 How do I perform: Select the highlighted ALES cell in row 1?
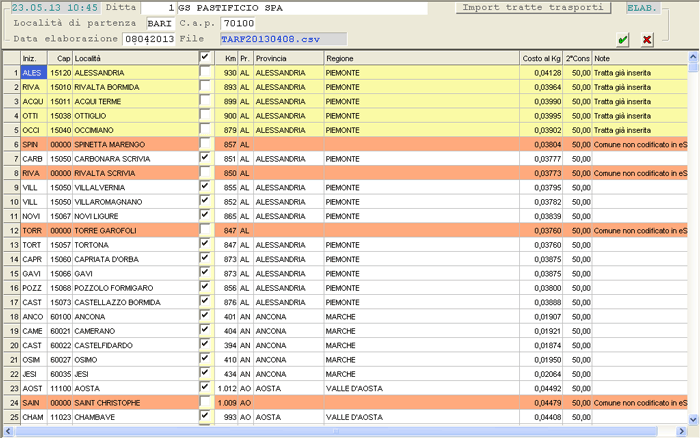pyautogui.click(x=34, y=73)
